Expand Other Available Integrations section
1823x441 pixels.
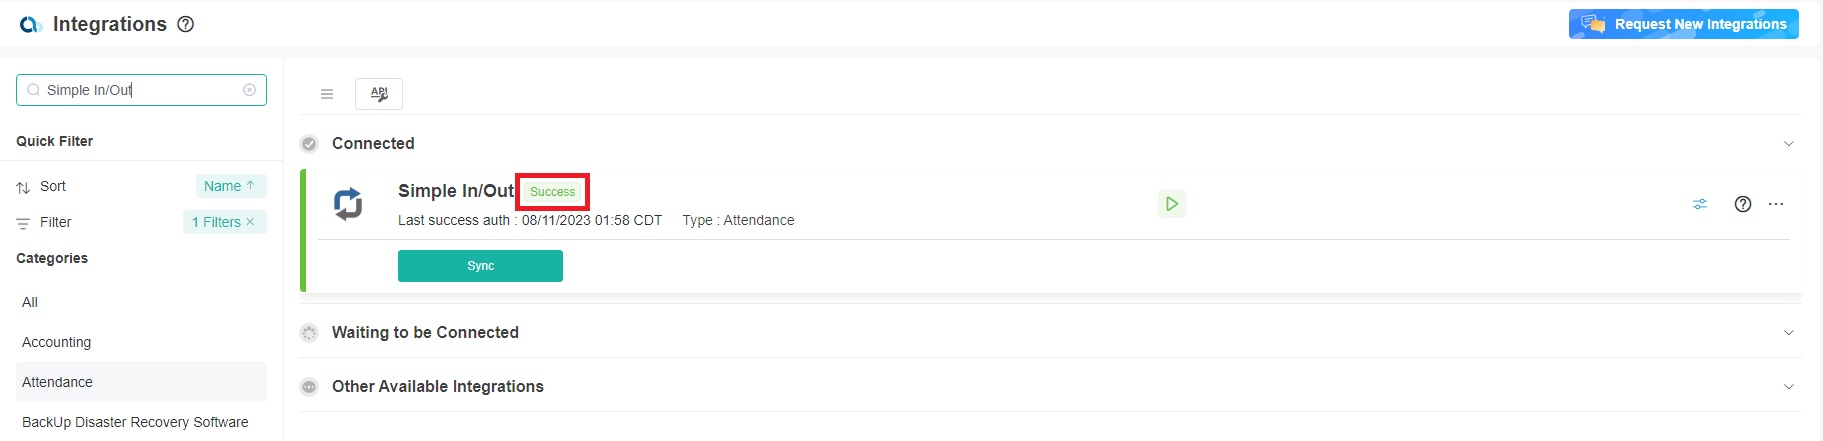click(1789, 387)
